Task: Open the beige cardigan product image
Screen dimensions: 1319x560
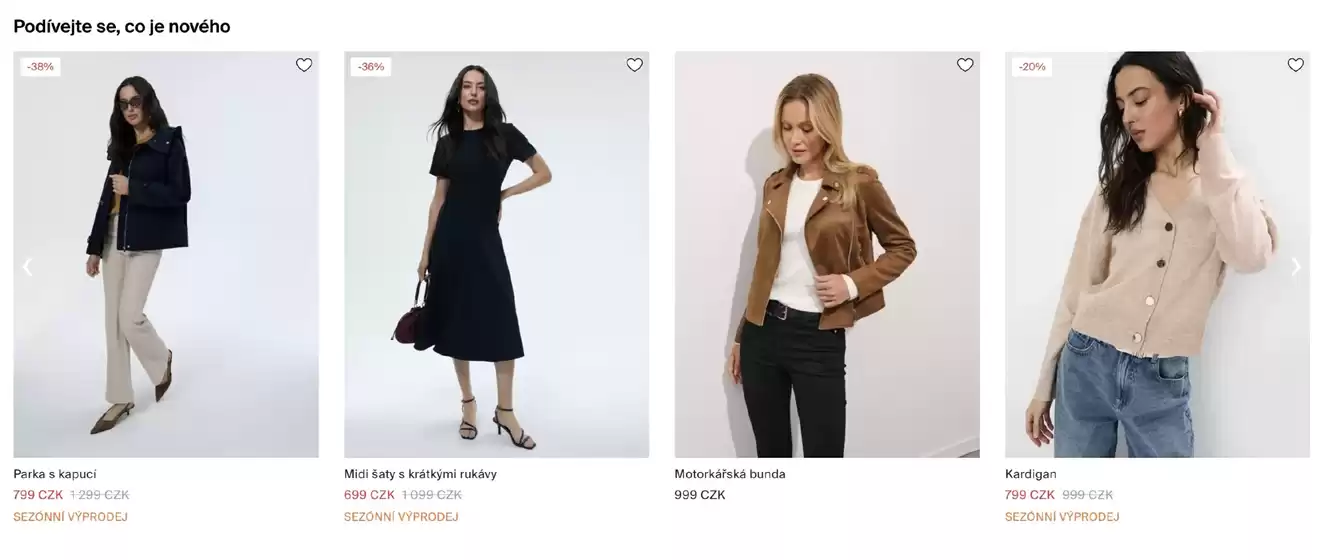Action: 1157,255
